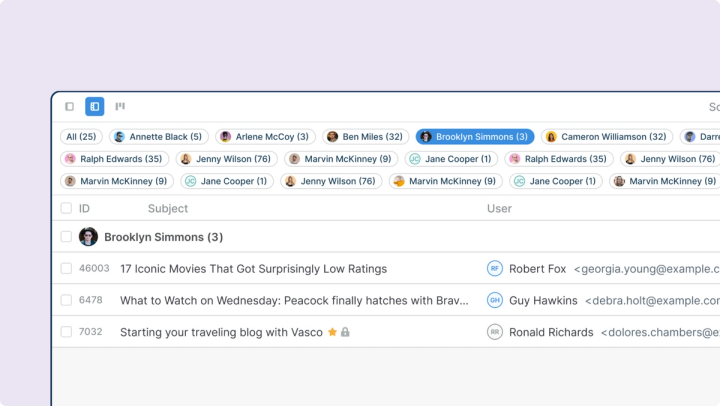The height and width of the screenshot is (406, 720).
Task: Check the box for ticket 46003
Action: [66, 269]
